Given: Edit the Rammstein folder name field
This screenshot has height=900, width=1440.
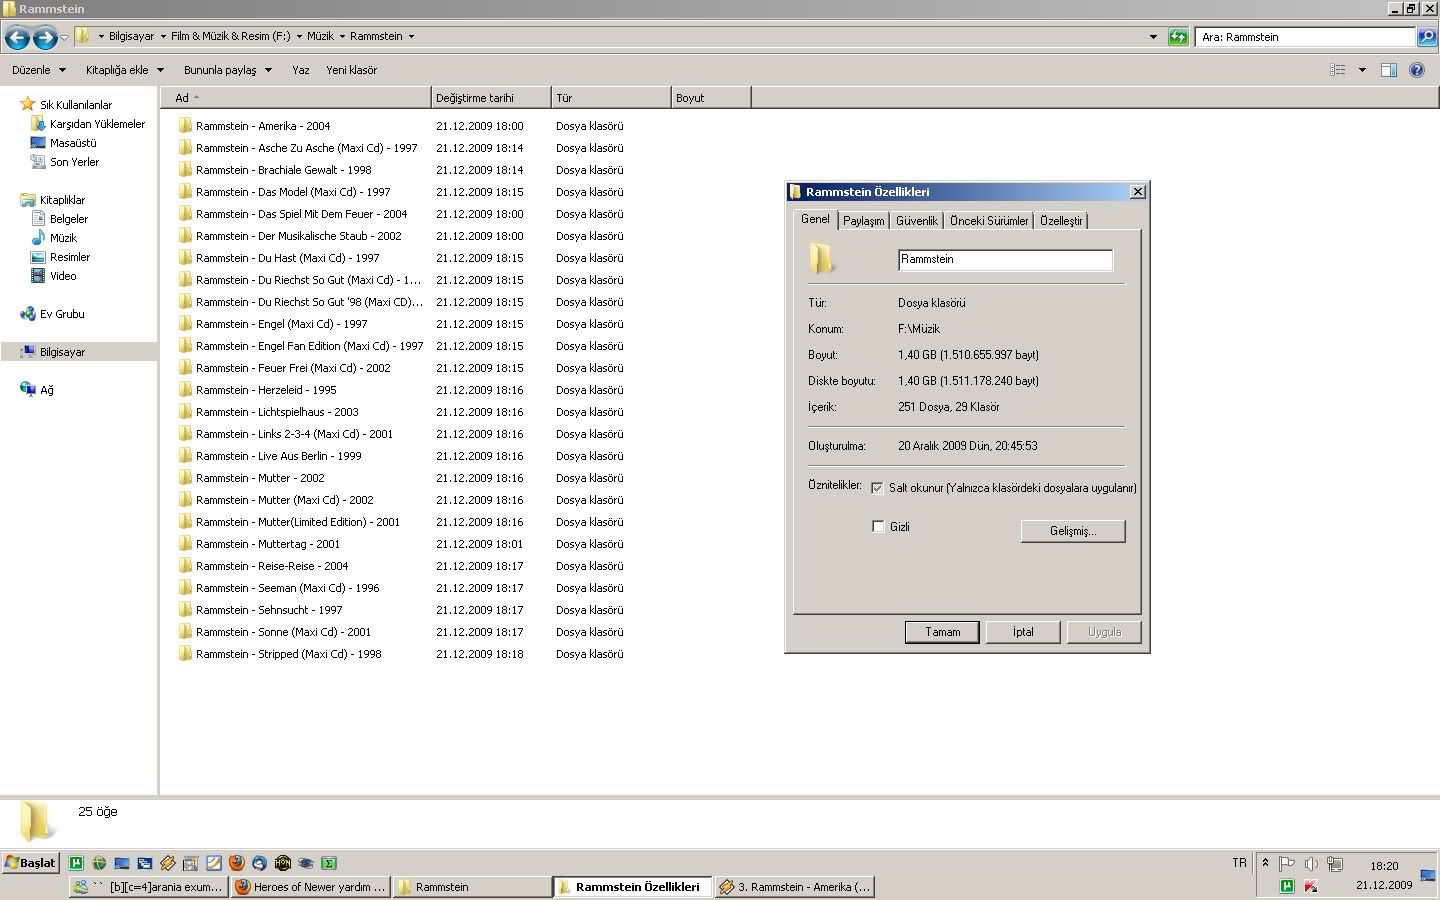Looking at the screenshot, I should 1005,260.
